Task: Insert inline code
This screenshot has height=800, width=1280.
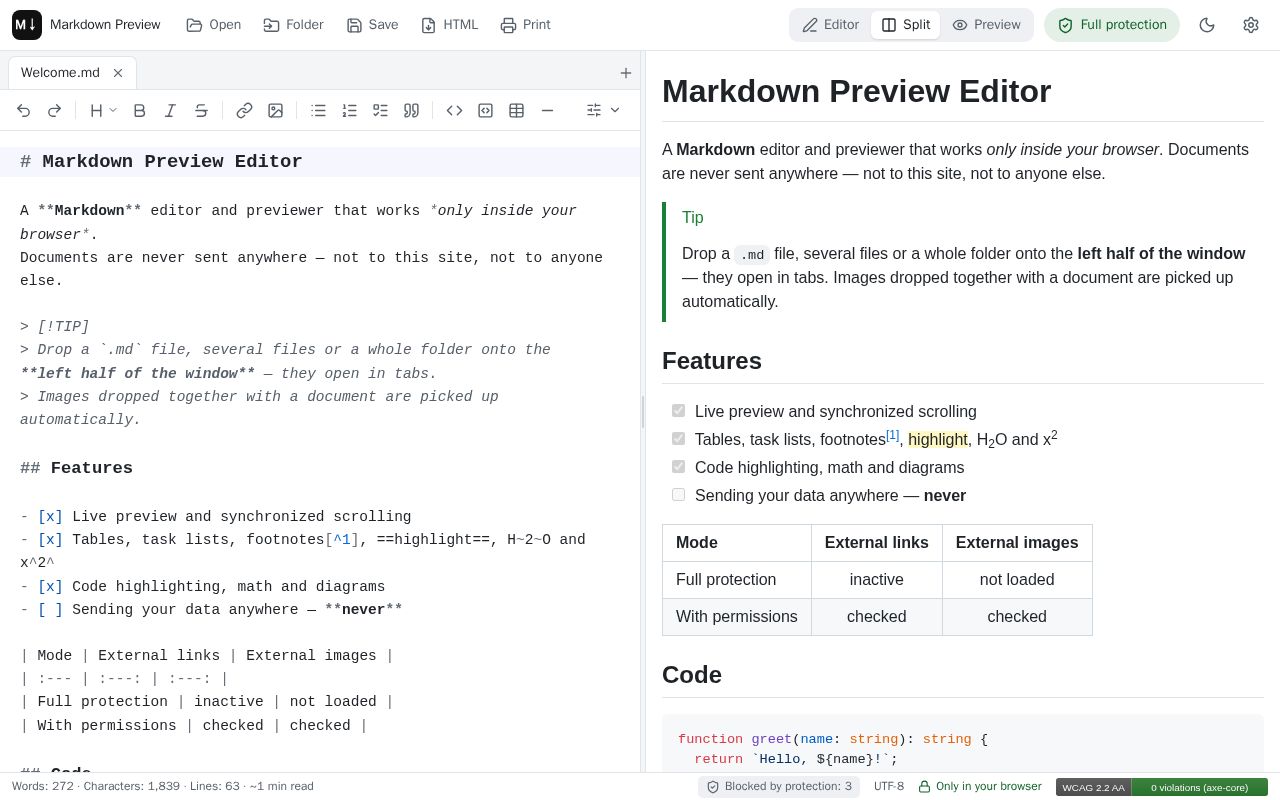Action: (x=454, y=111)
